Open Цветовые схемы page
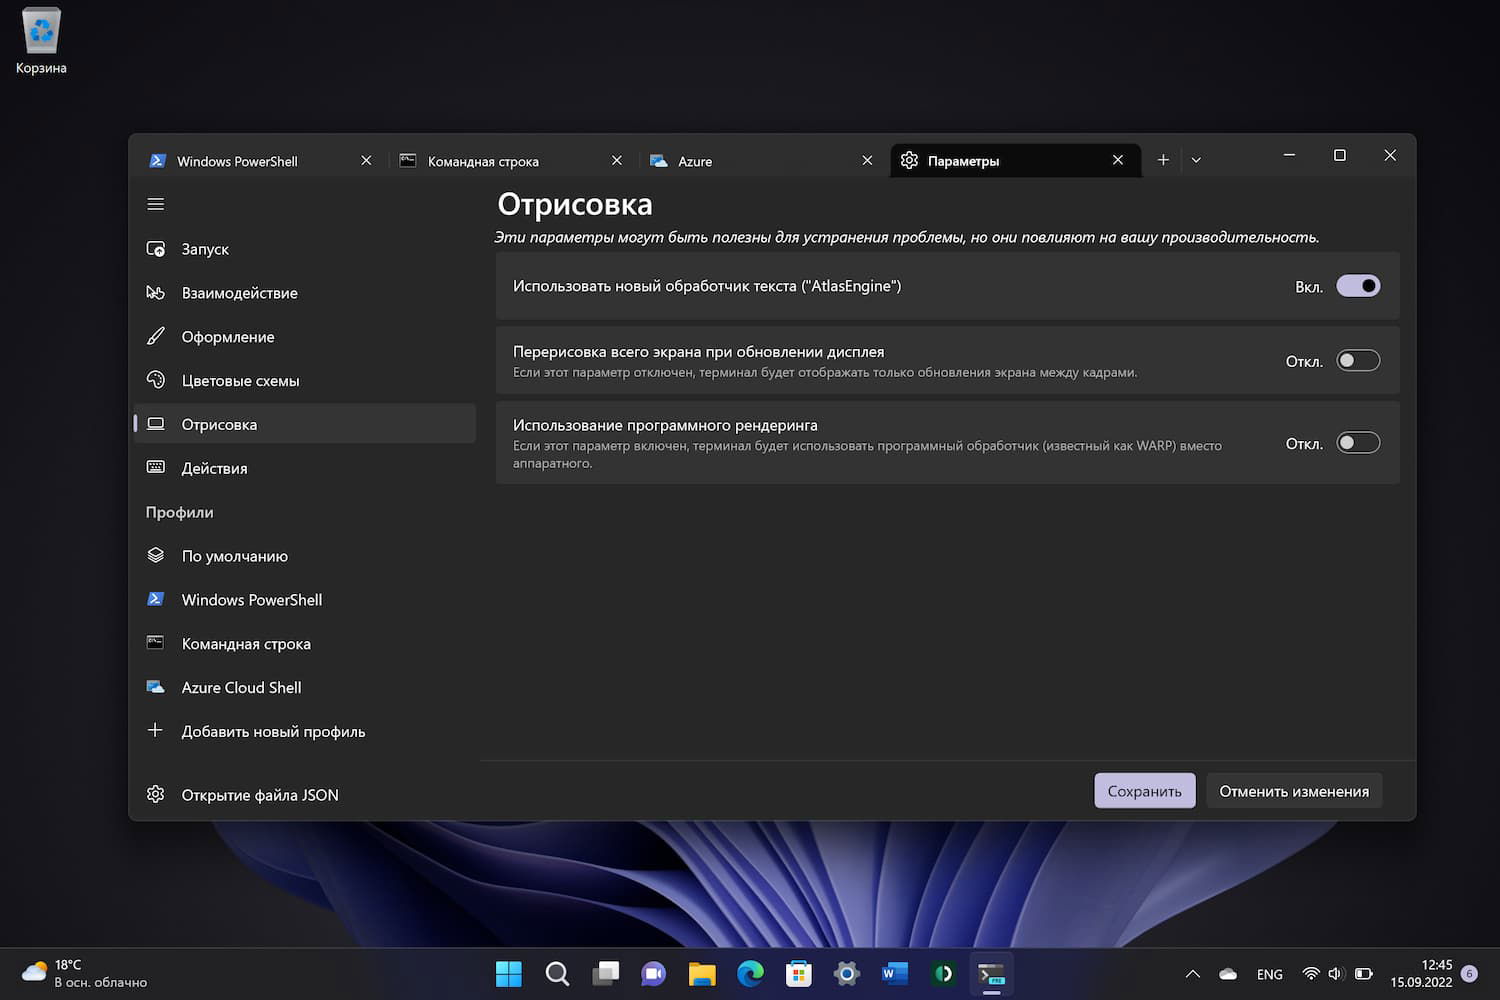This screenshot has height=1000, width=1500. [240, 381]
